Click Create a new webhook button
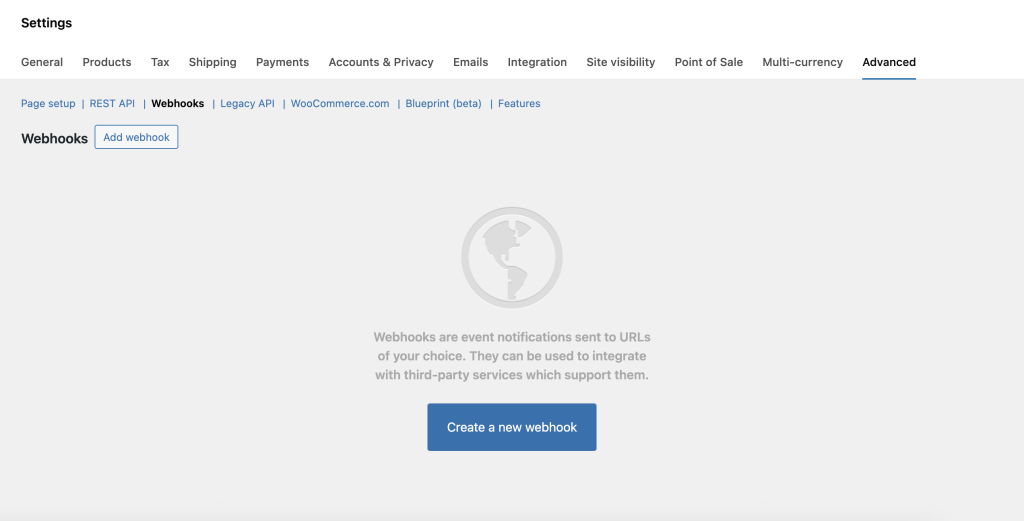 512,427
